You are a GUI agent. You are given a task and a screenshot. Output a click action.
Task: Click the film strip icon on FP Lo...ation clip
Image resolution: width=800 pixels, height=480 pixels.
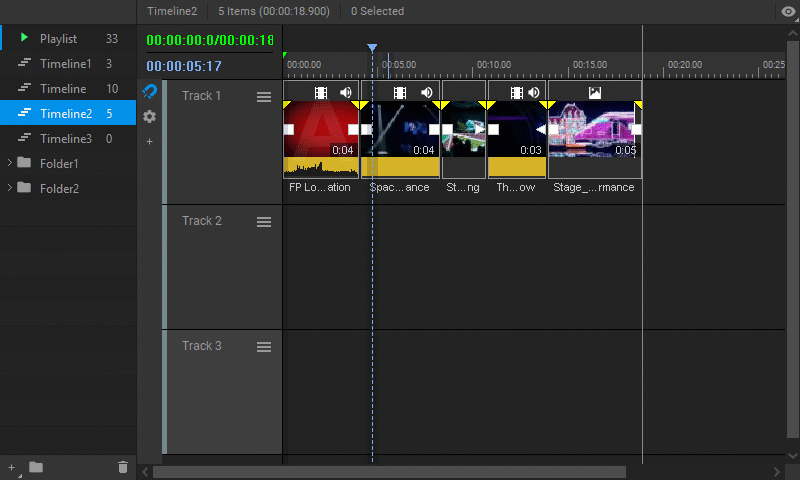321,93
